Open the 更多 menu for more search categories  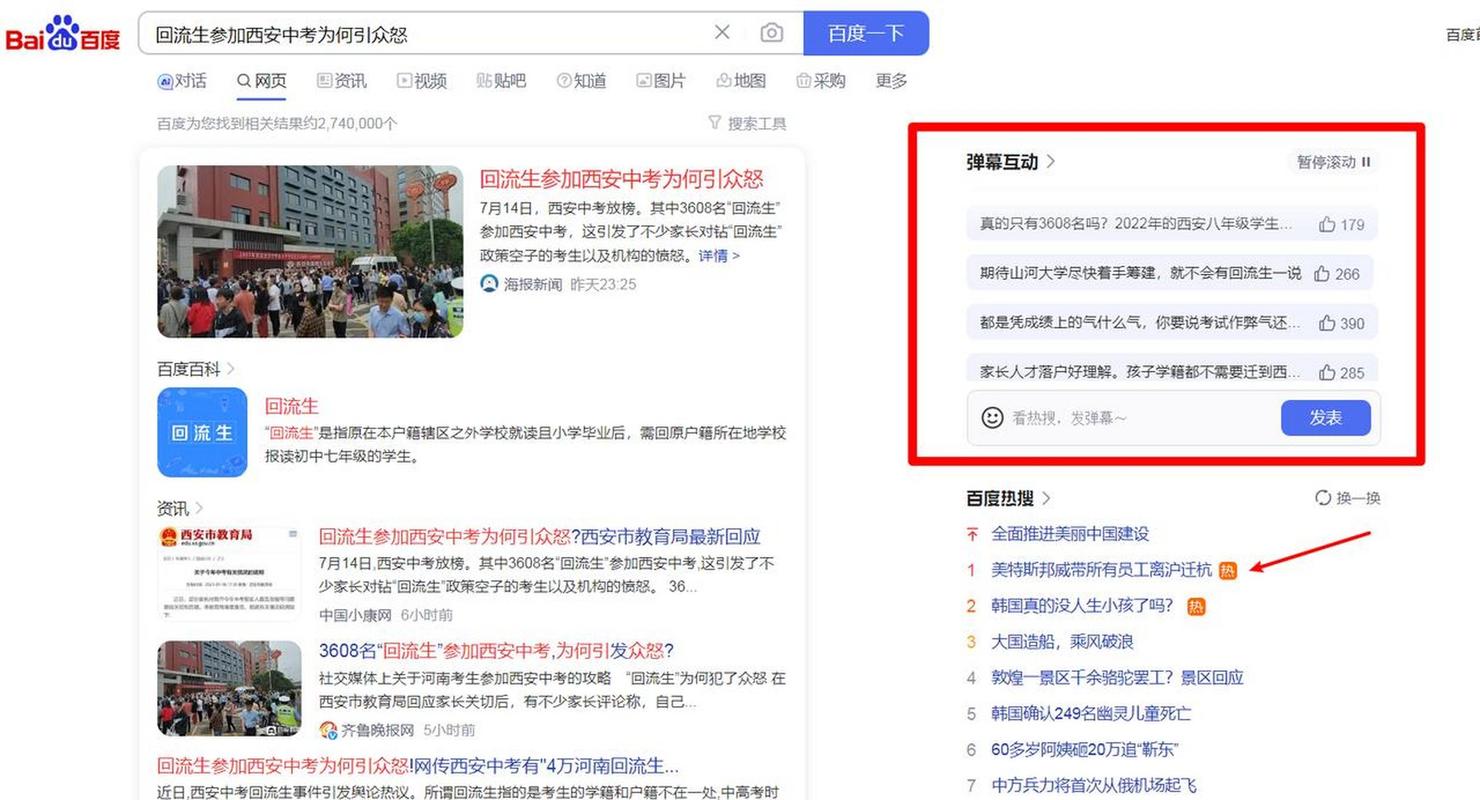pyautogui.click(x=891, y=81)
